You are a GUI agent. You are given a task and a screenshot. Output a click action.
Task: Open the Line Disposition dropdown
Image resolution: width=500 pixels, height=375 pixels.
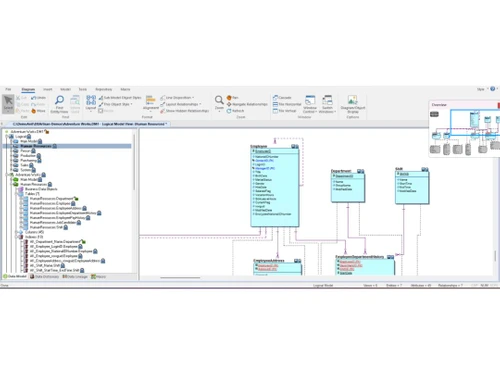coord(177,98)
